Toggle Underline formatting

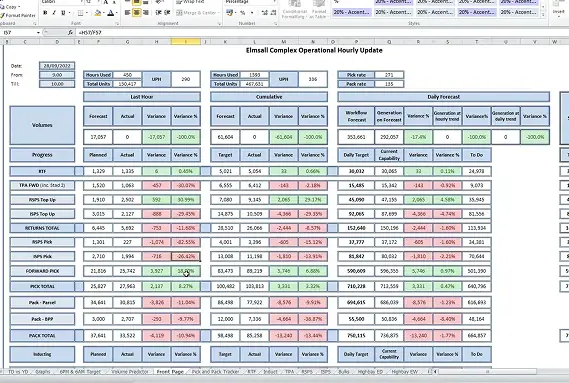[x=63, y=13]
